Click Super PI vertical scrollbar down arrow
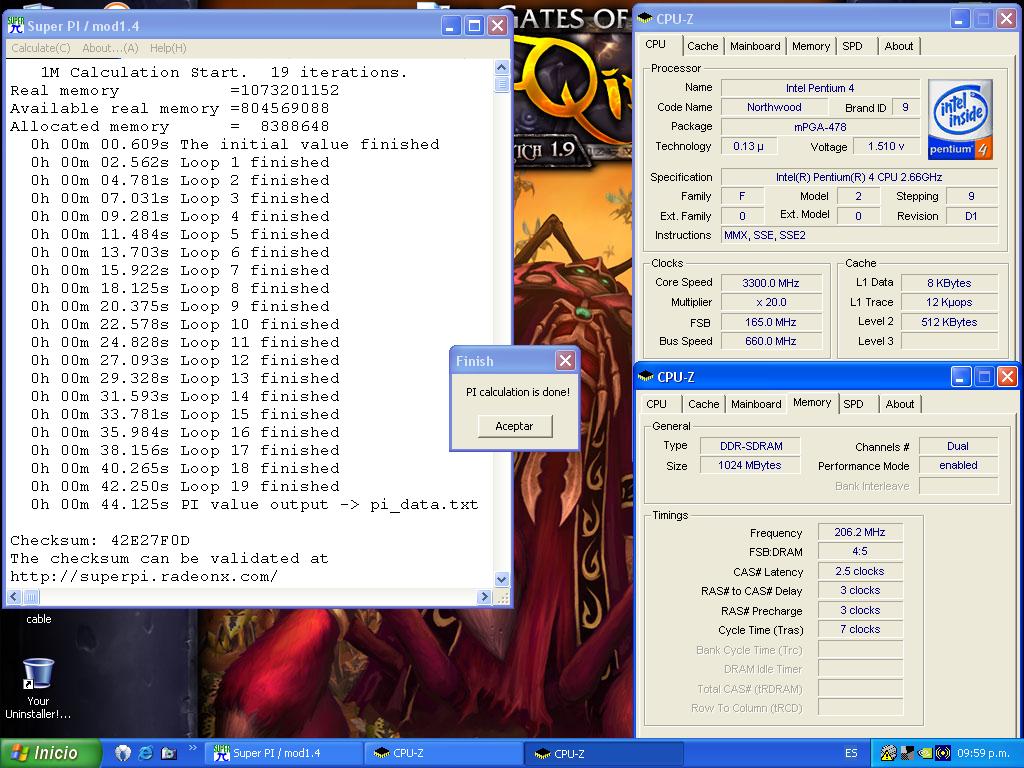Image resolution: width=1024 pixels, height=768 pixels. click(502, 579)
